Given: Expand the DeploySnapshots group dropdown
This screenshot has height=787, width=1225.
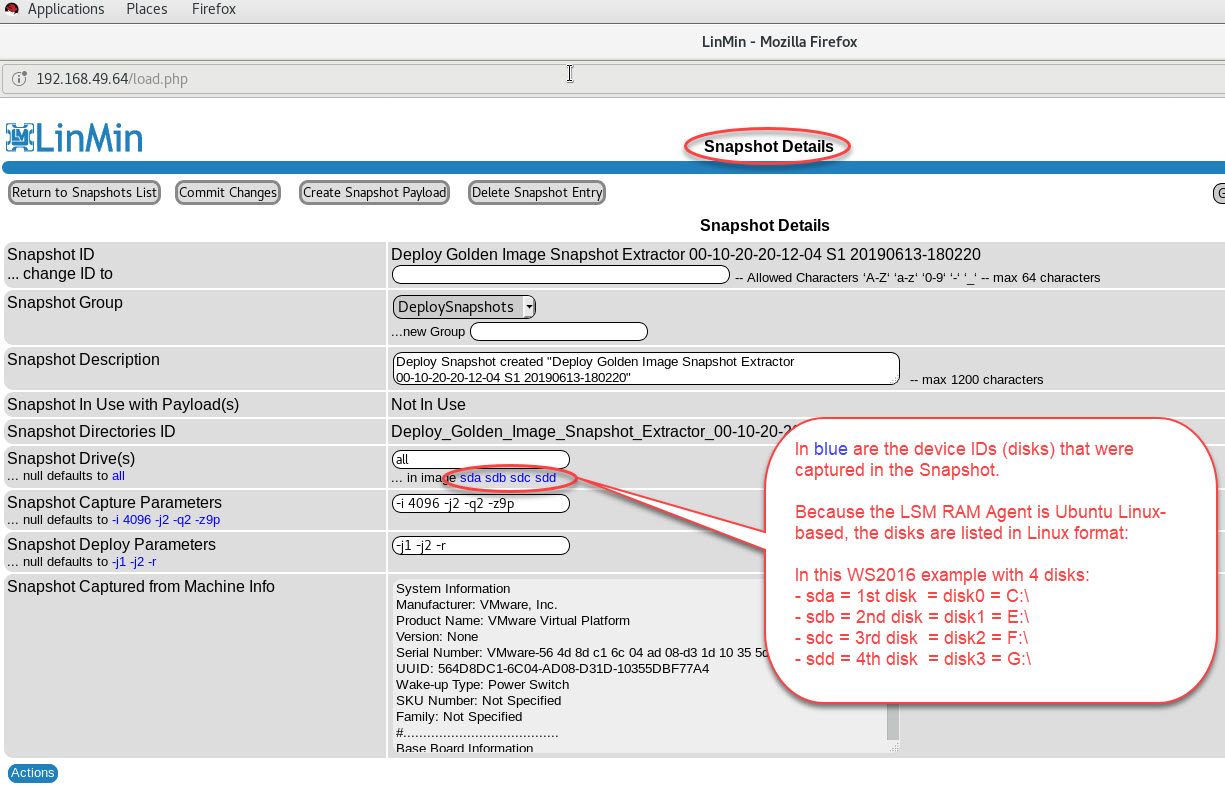Looking at the screenshot, I should pyautogui.click(x=465, y=307).
